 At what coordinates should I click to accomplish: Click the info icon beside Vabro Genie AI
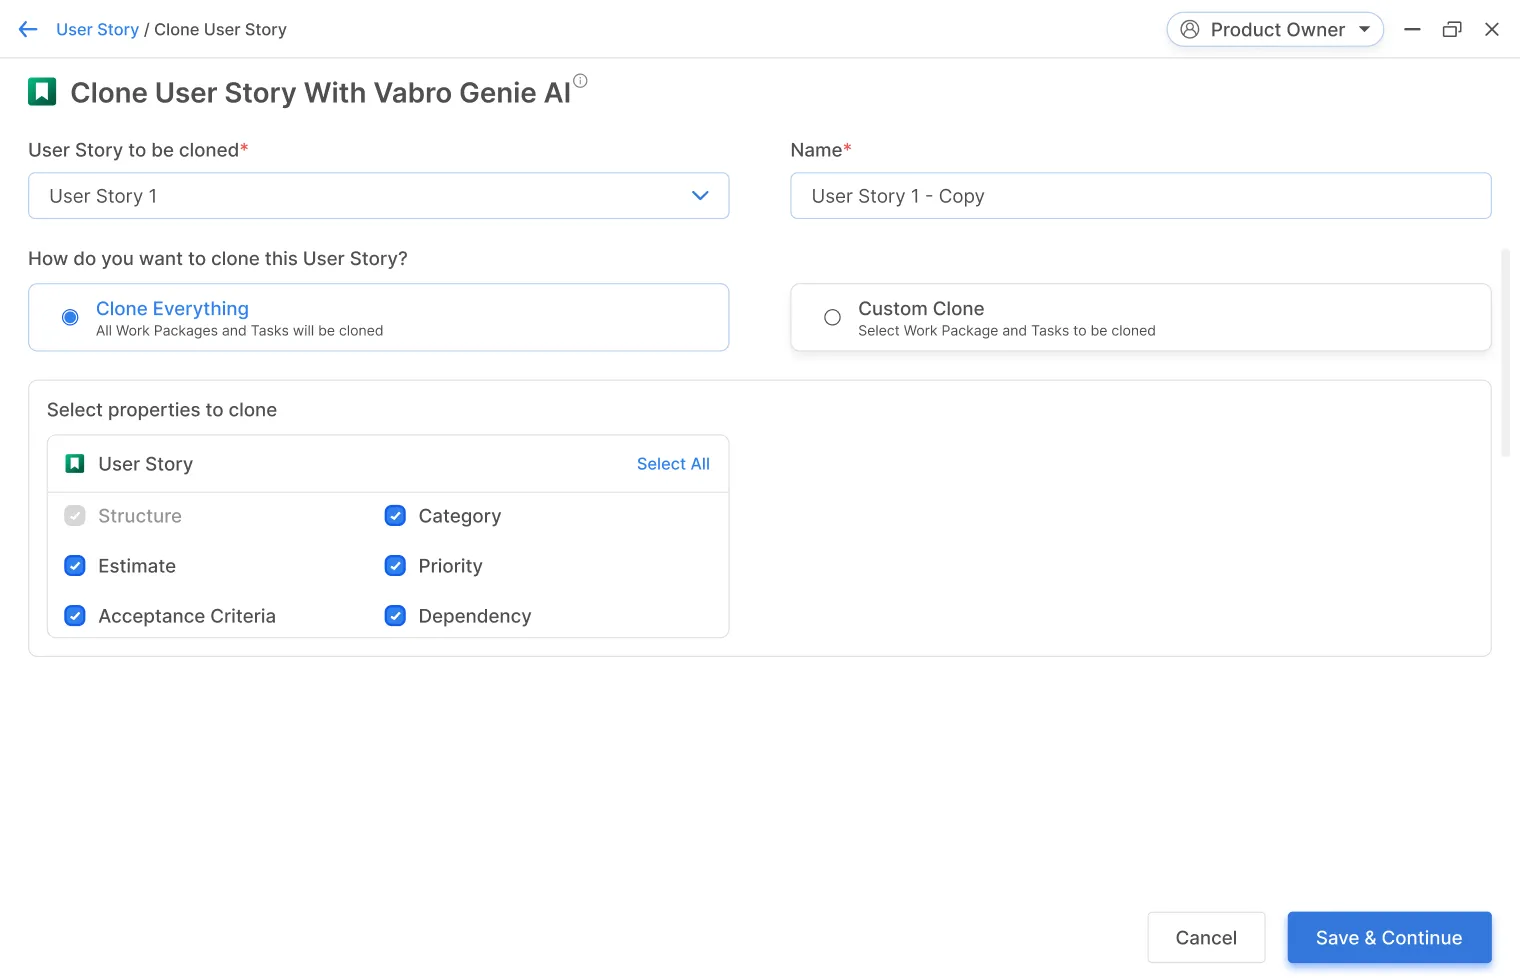click(x=580, y=81)
